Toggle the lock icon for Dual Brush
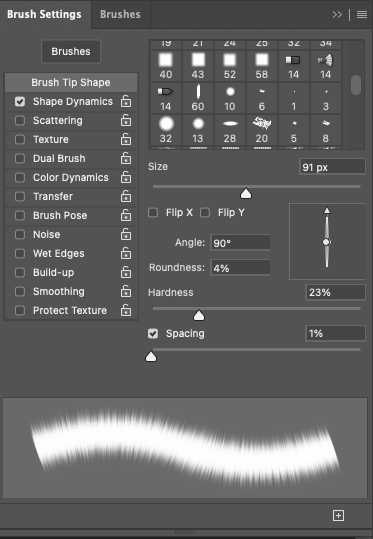This screenshot has height=539, width=373. click(x=126, y=158)
